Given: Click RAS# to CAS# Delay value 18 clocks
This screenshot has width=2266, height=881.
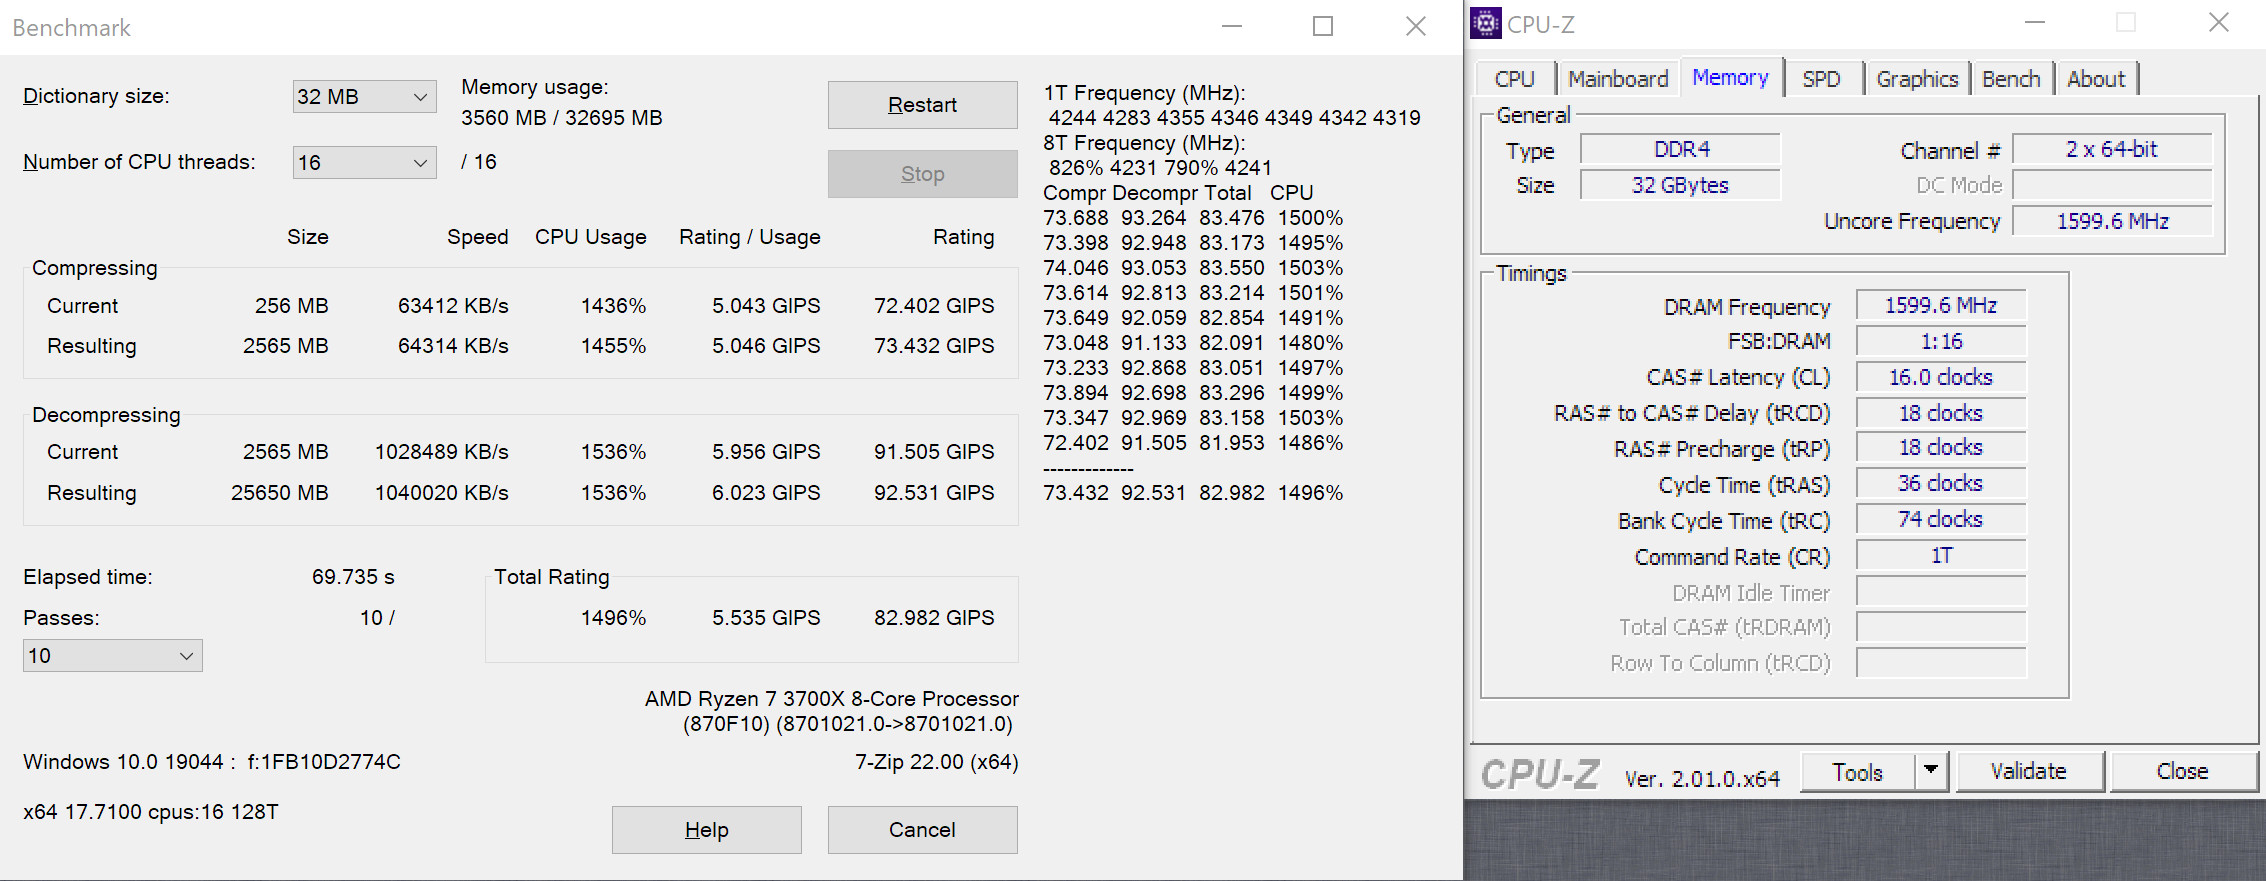Looking at the screenshot, I should tap(1941, 414).
